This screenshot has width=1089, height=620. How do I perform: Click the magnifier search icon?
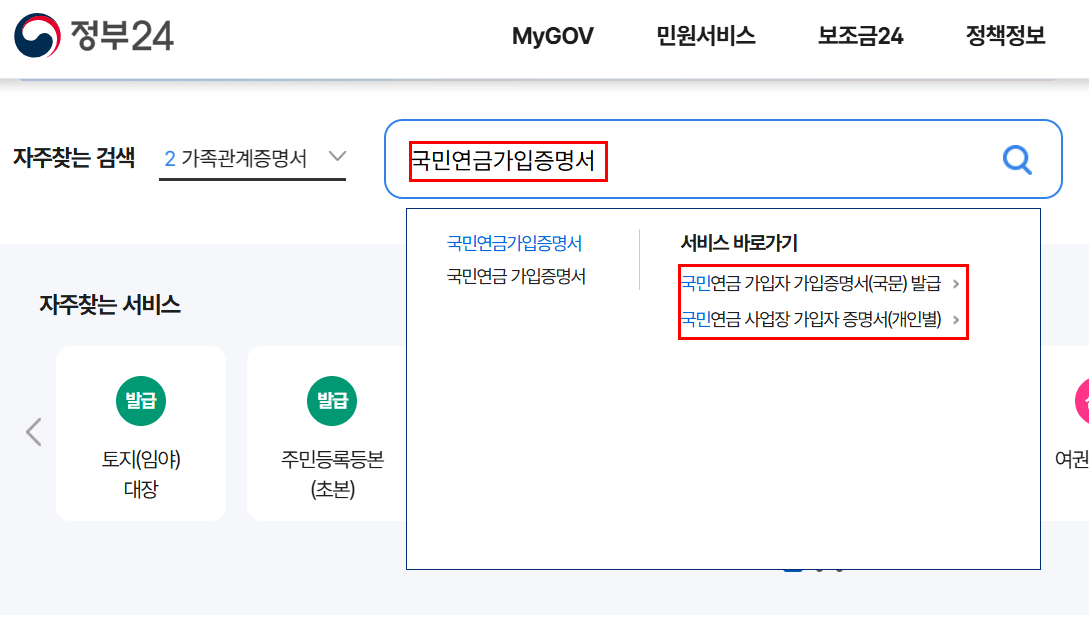click(x=1017, y=160)
